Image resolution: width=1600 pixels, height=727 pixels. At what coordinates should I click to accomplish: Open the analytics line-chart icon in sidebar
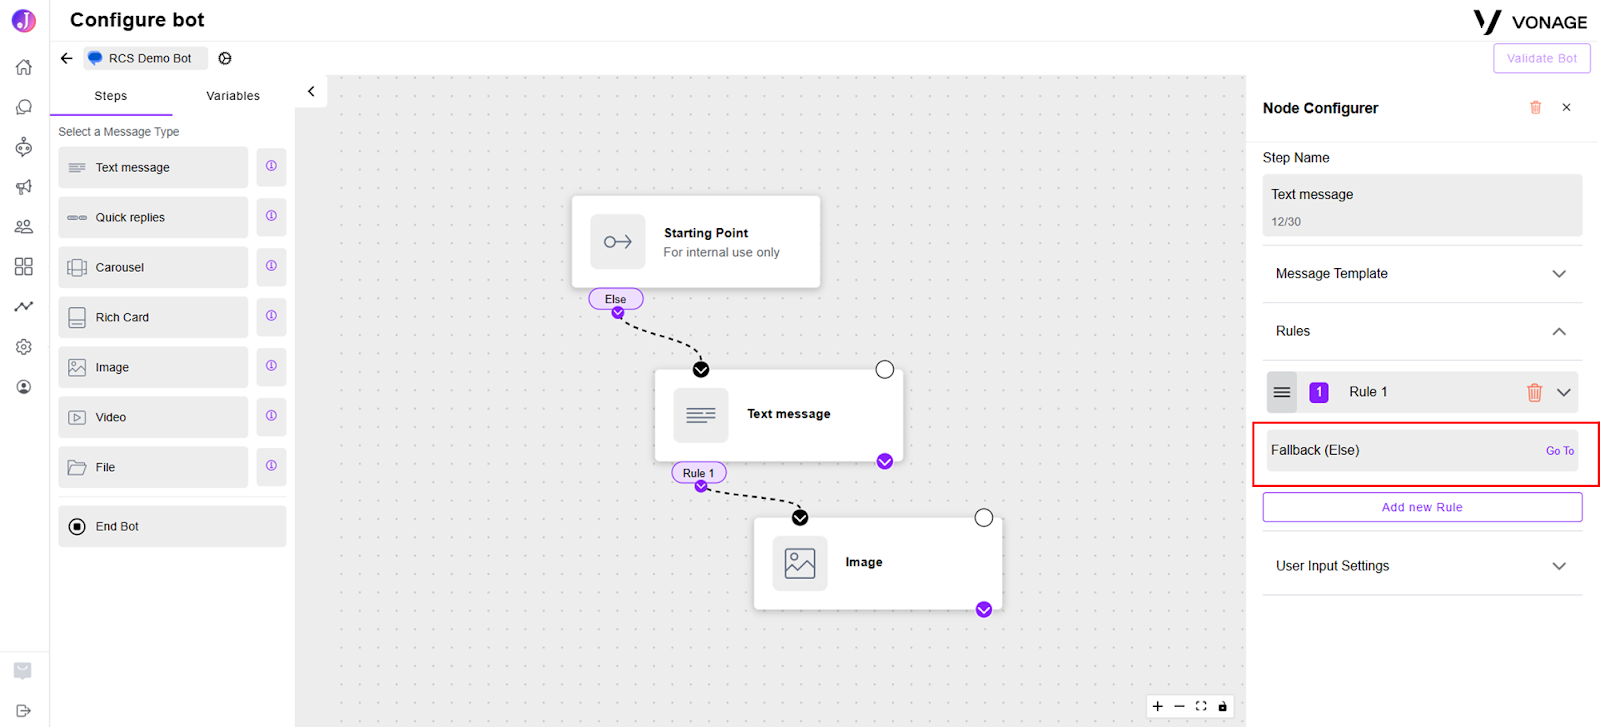[x=24, y=306]
